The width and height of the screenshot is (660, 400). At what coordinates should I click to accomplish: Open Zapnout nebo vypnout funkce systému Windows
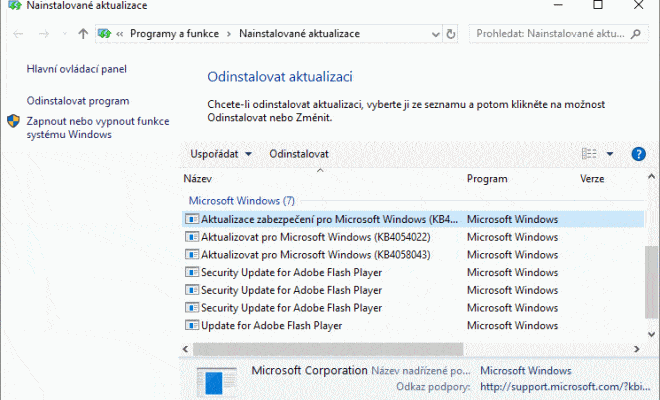[x=98, y=128]
